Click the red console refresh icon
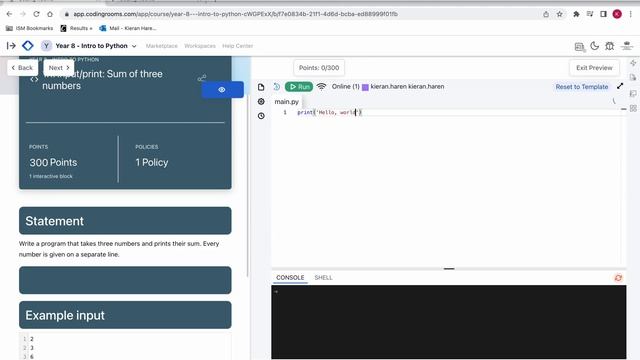 [618, 278]
